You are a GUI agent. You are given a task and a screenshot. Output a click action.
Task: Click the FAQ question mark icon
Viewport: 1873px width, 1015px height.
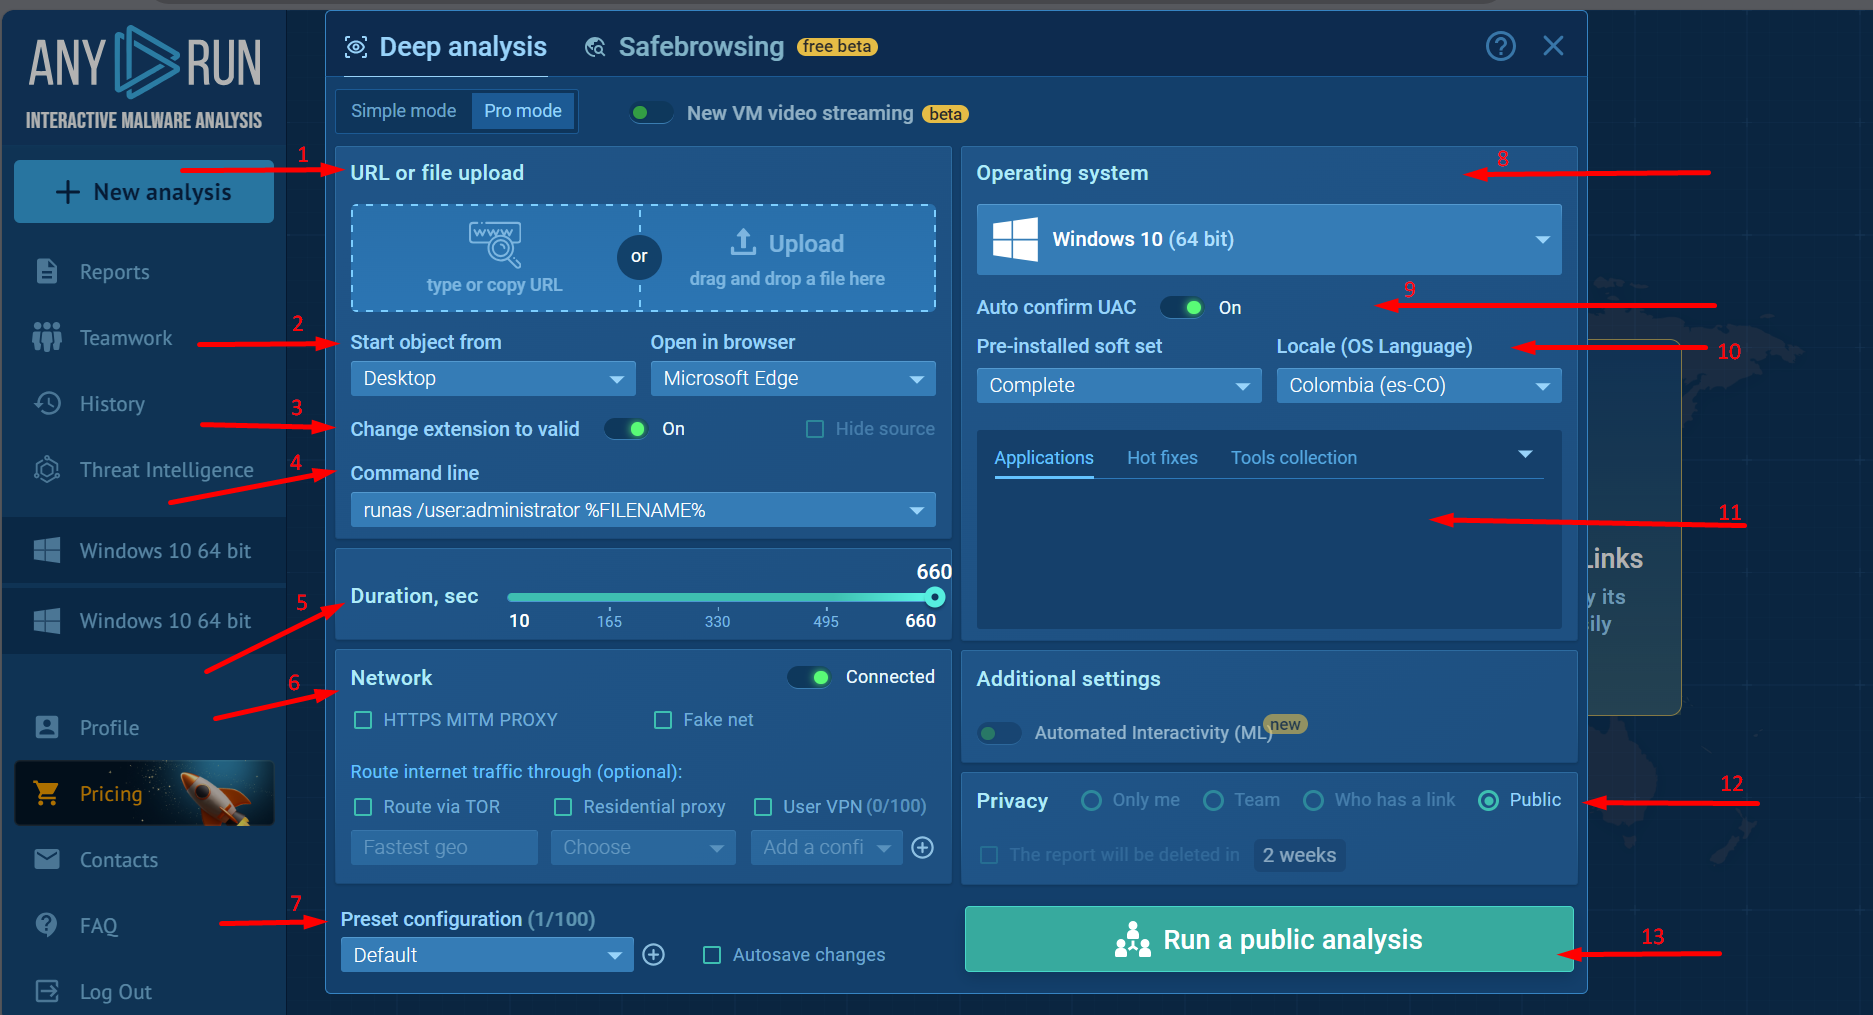coord(47,925)
